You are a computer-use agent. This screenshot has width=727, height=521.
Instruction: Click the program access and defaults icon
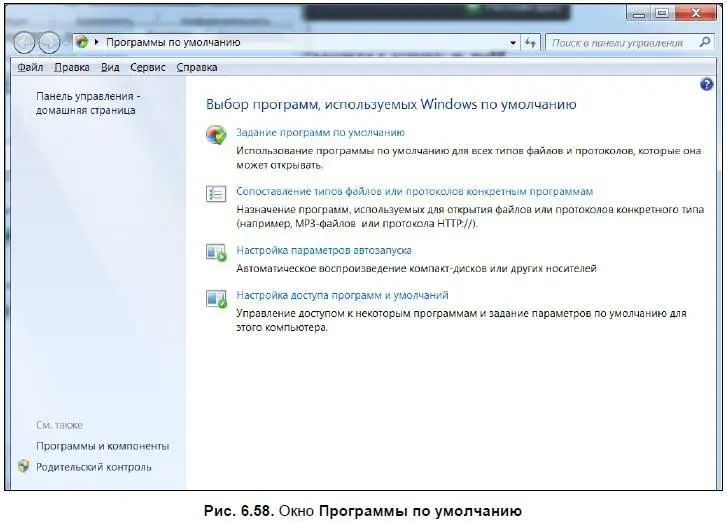216,298
